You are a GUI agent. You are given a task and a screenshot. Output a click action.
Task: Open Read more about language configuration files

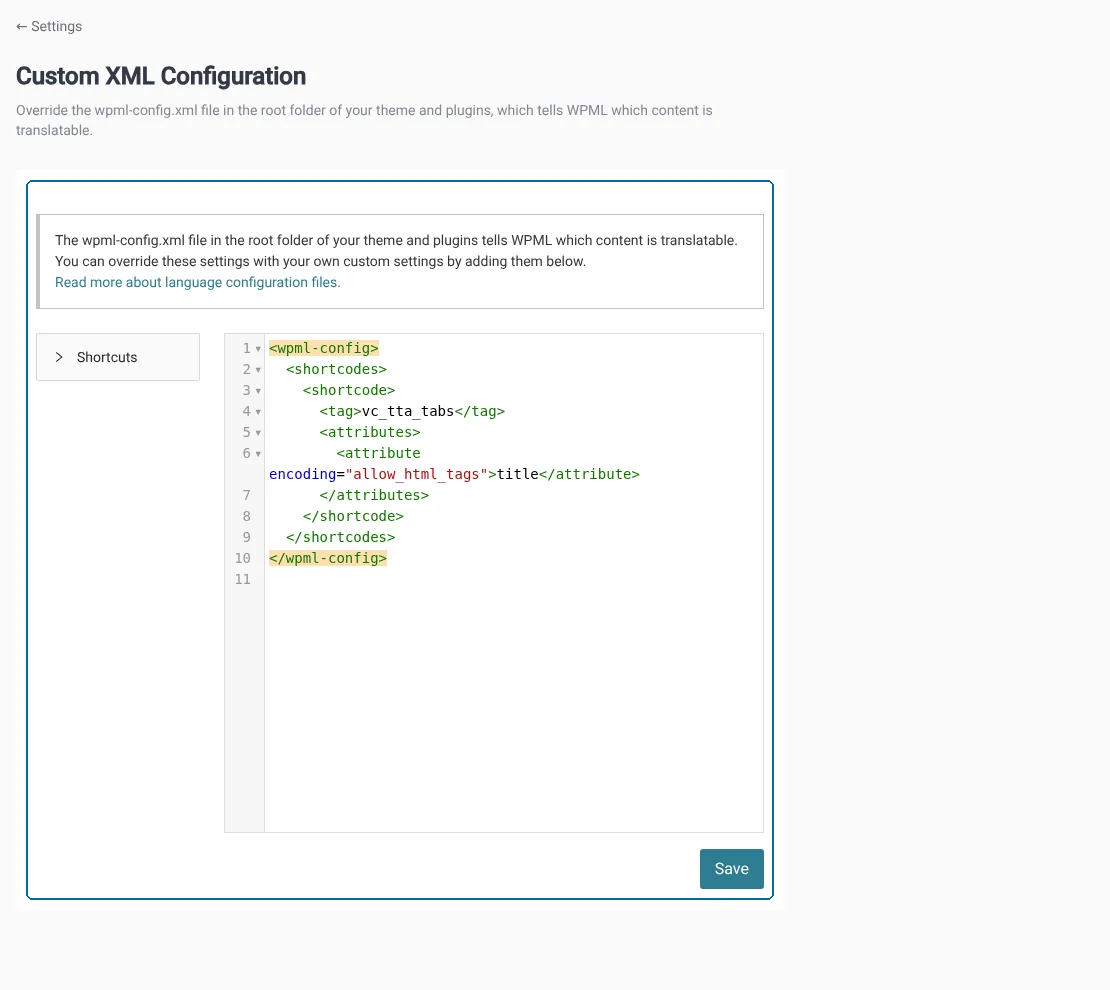click(198, 282)
